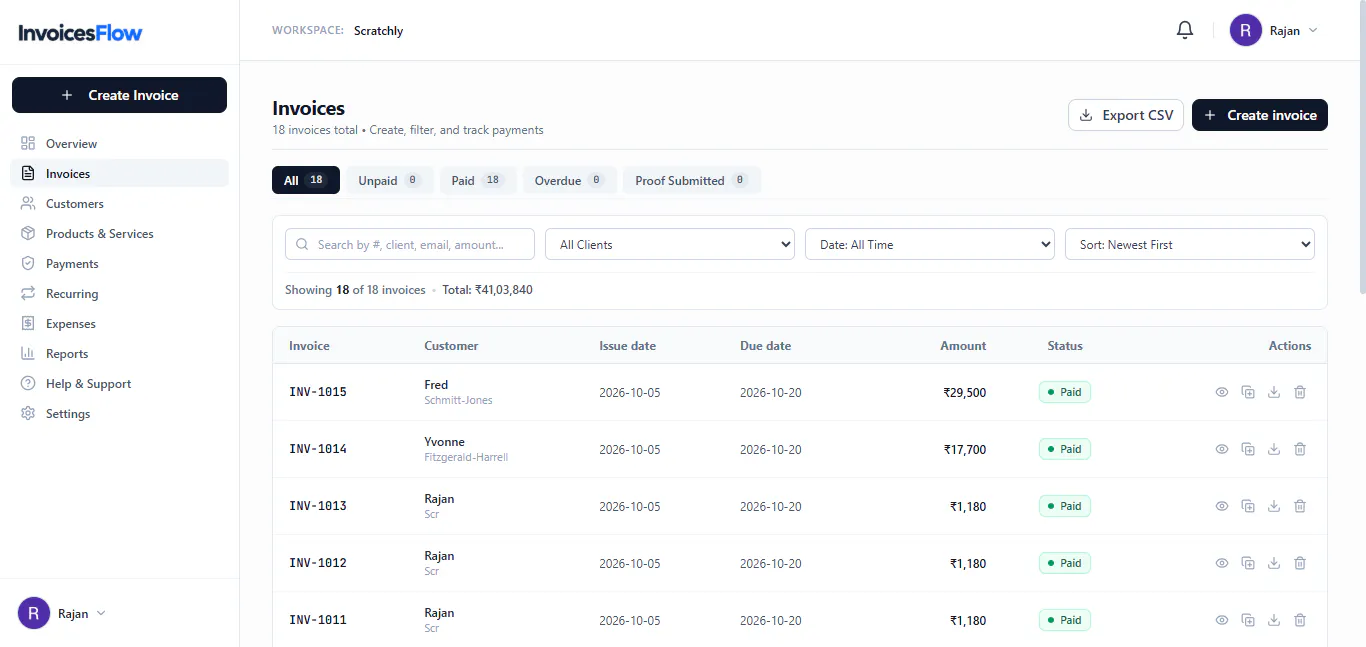Click the sidebar Create Invoice button
The width and height of the screenshot is (1366, 647).
point(119,95)
